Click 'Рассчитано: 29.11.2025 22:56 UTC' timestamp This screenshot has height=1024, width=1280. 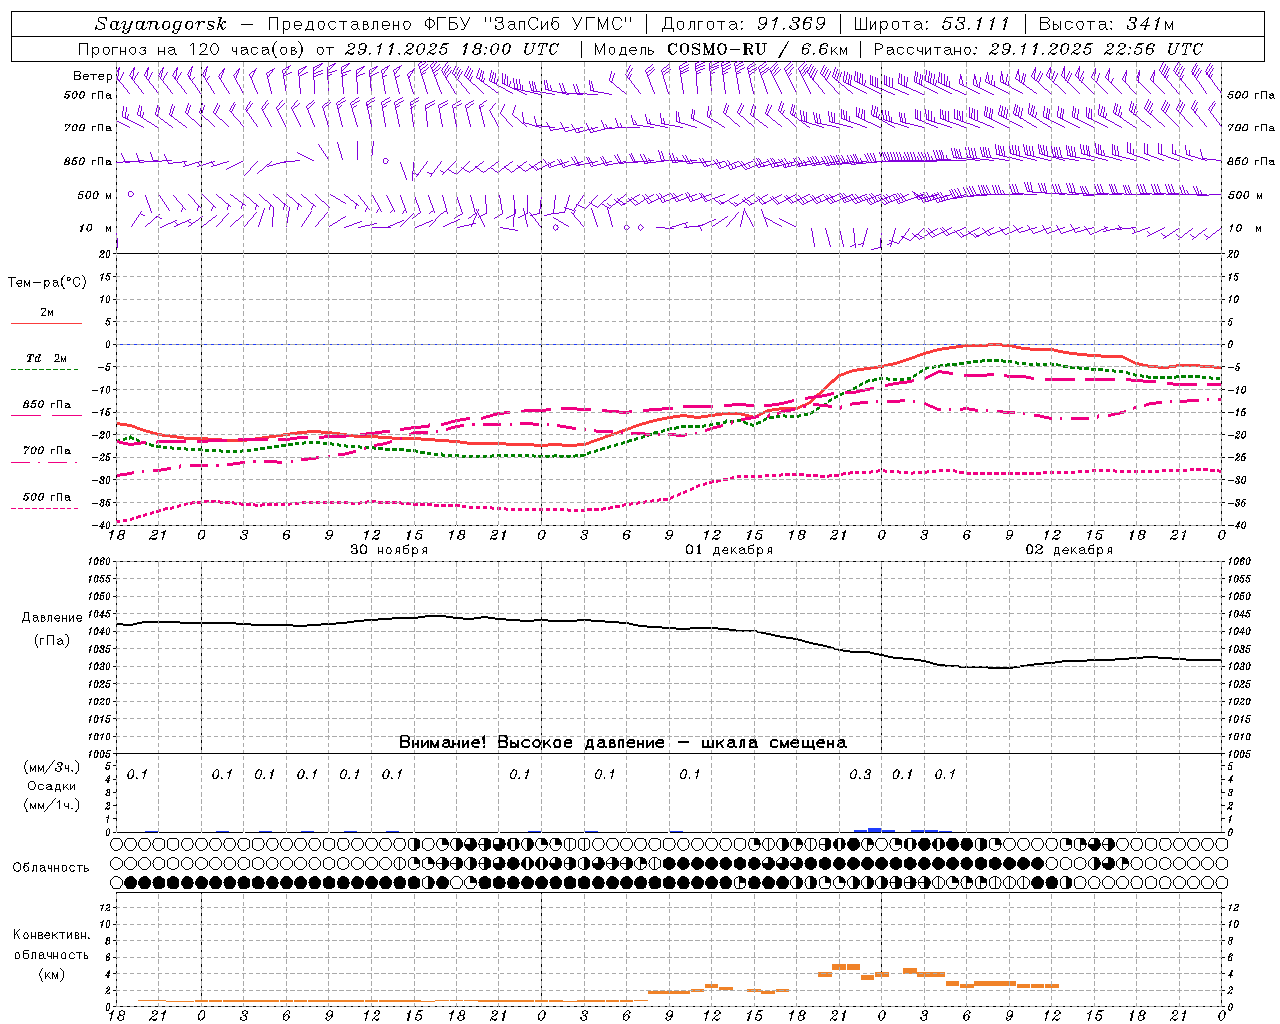click(1038, 49)
